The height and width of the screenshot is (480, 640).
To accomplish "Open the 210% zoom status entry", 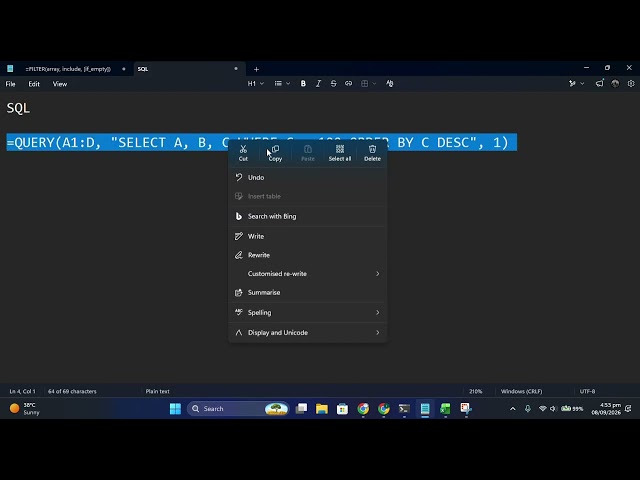I will 476,391.
